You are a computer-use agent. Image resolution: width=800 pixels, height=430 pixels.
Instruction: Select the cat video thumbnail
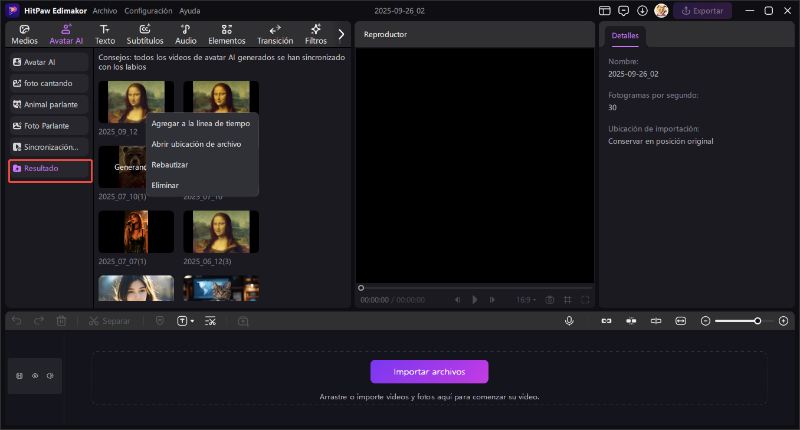(221, 288)
